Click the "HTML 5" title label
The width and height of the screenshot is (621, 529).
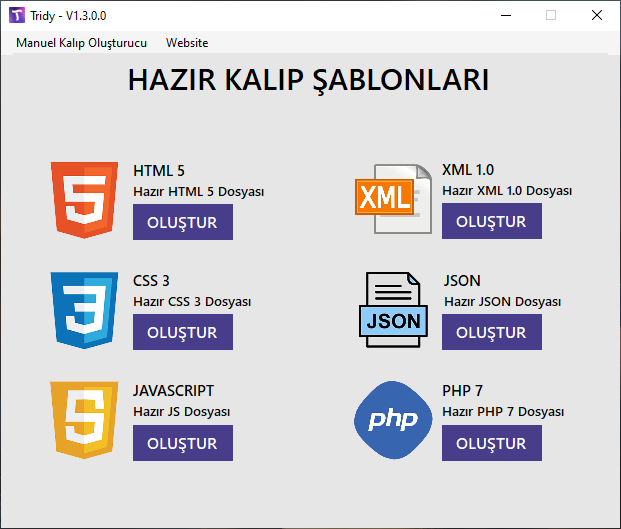[x=159, y=171]
